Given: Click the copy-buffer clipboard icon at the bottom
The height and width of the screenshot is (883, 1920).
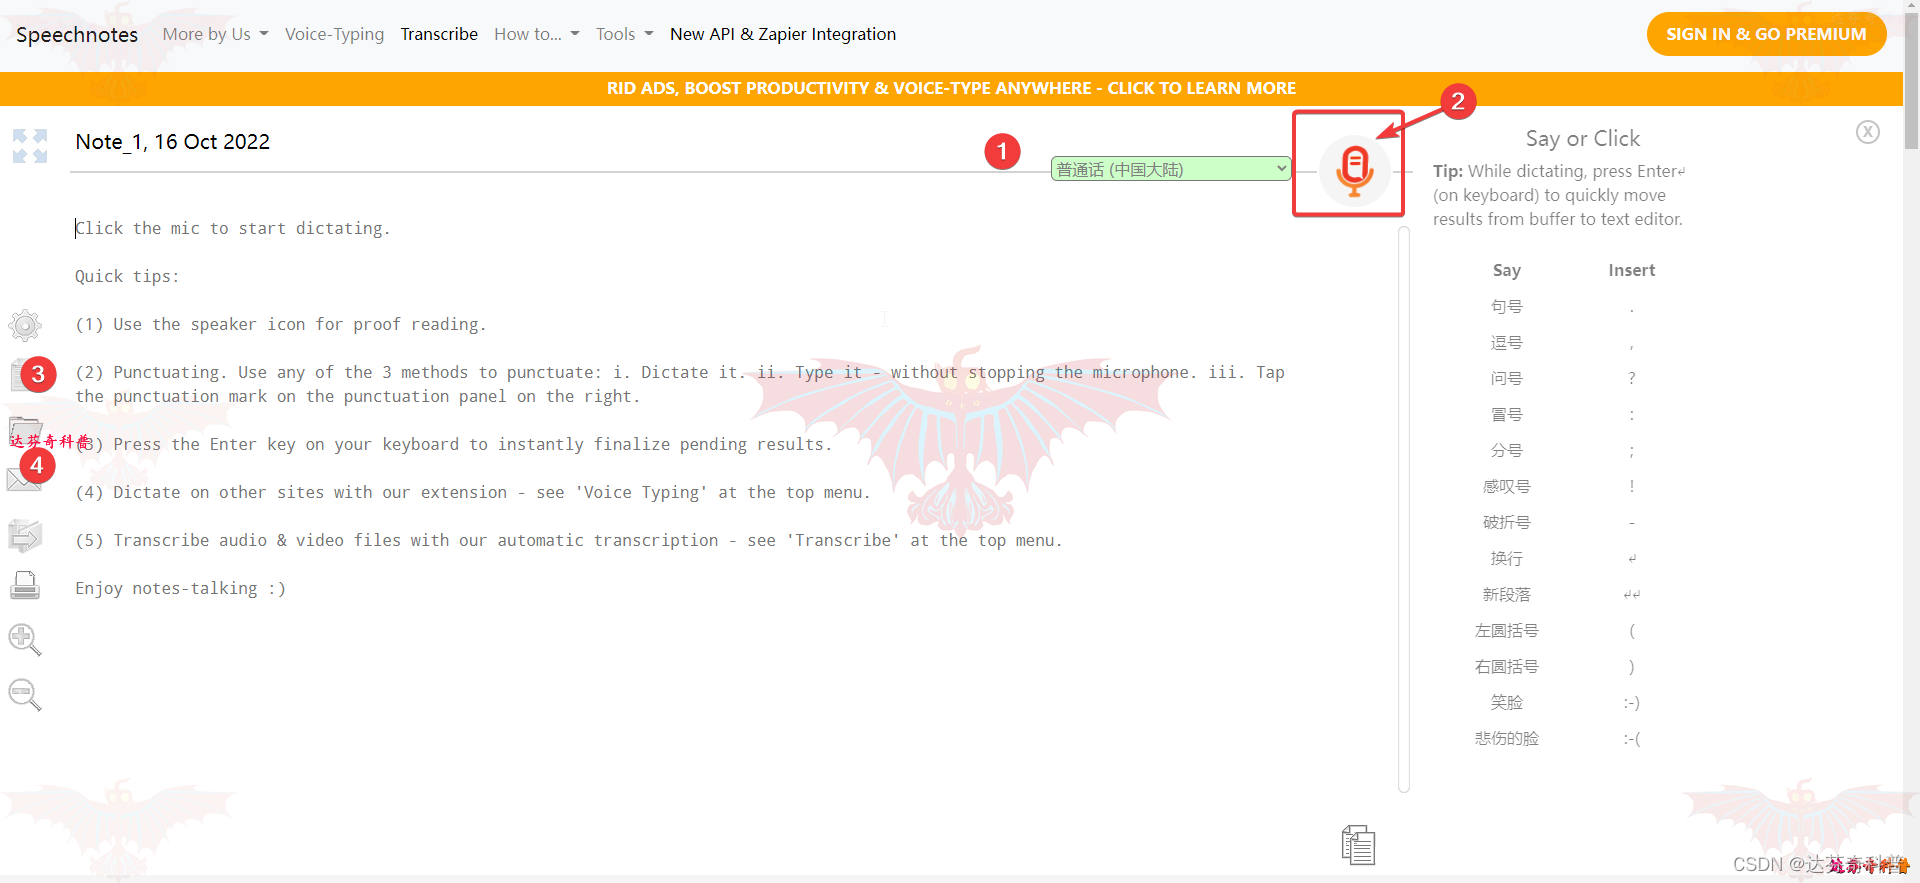Looking at the screenshot, I should 1358,845.
